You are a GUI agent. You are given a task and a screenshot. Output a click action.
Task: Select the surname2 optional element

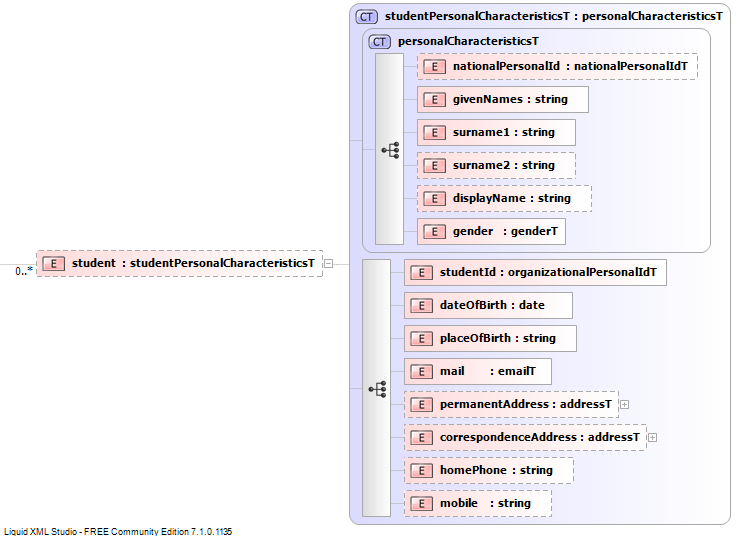(496, 166)
